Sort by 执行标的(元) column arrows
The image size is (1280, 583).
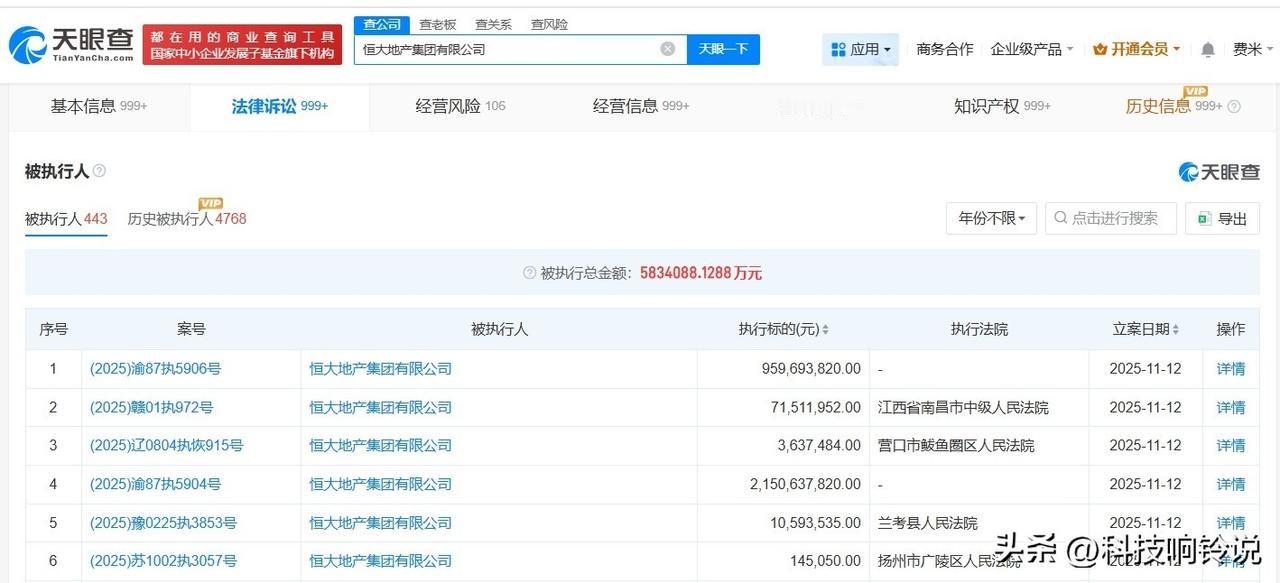[825, 330]
